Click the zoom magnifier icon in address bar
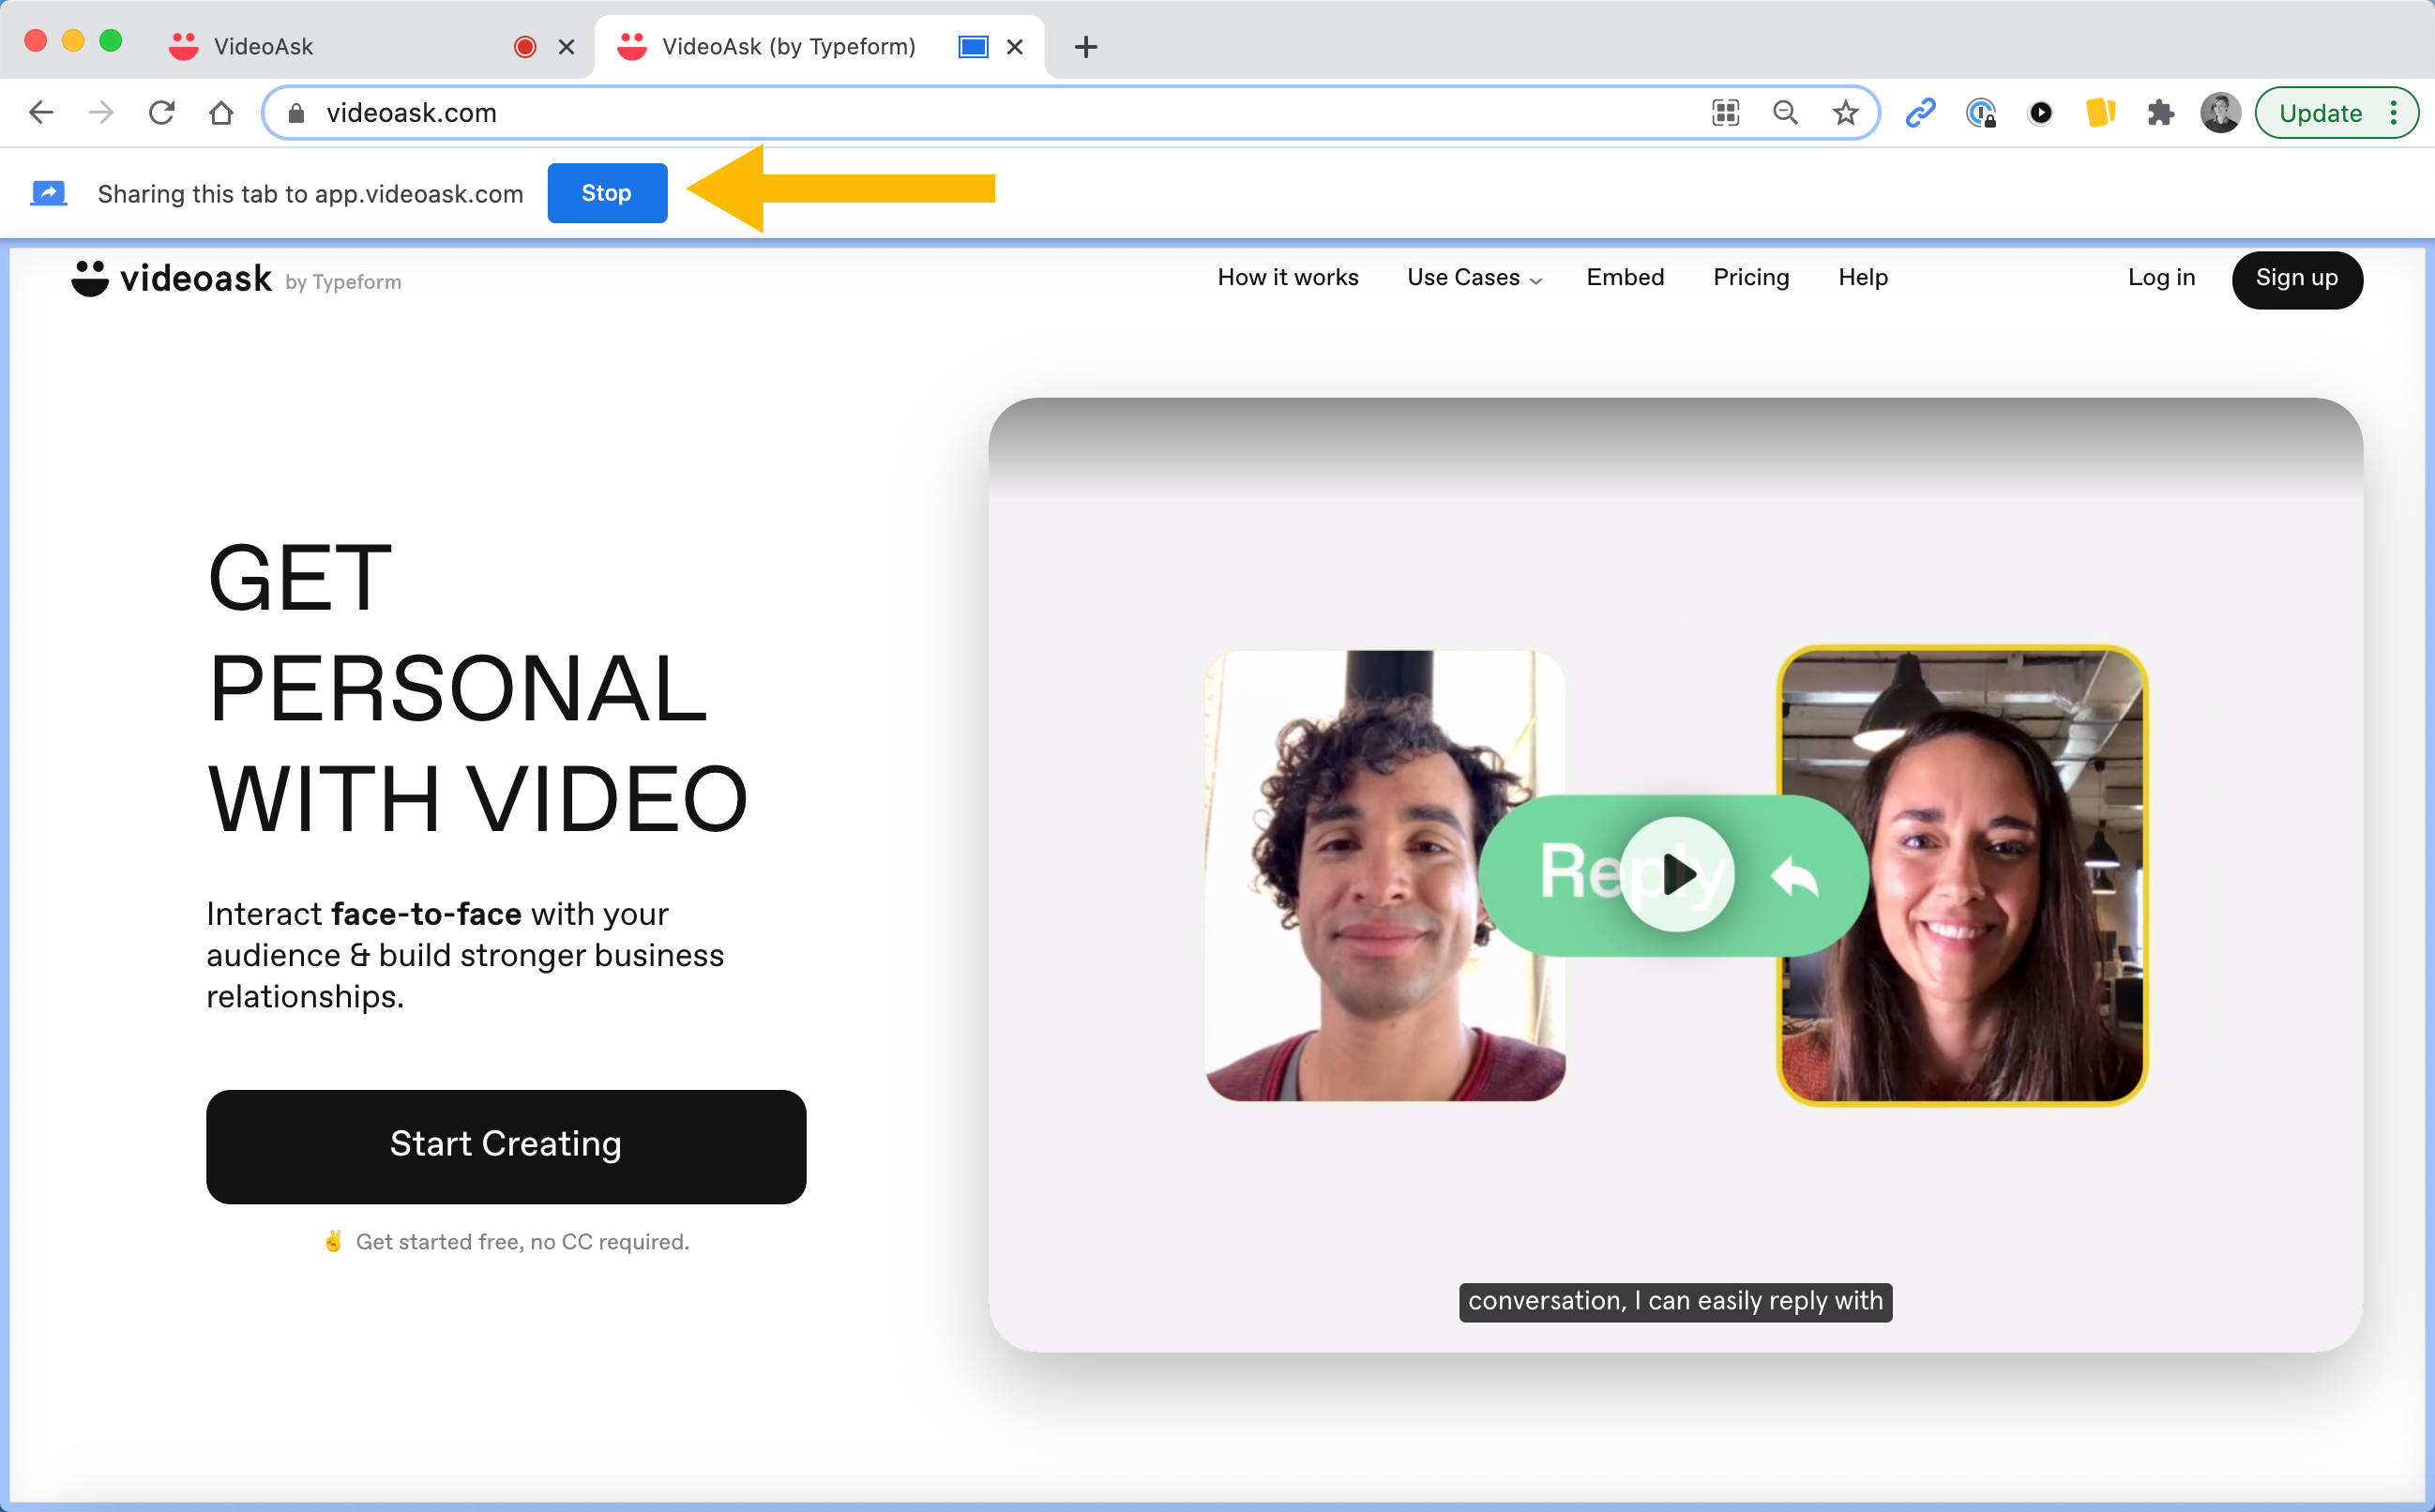This screenshot has width=2435, height=1512. point(1785,113)
